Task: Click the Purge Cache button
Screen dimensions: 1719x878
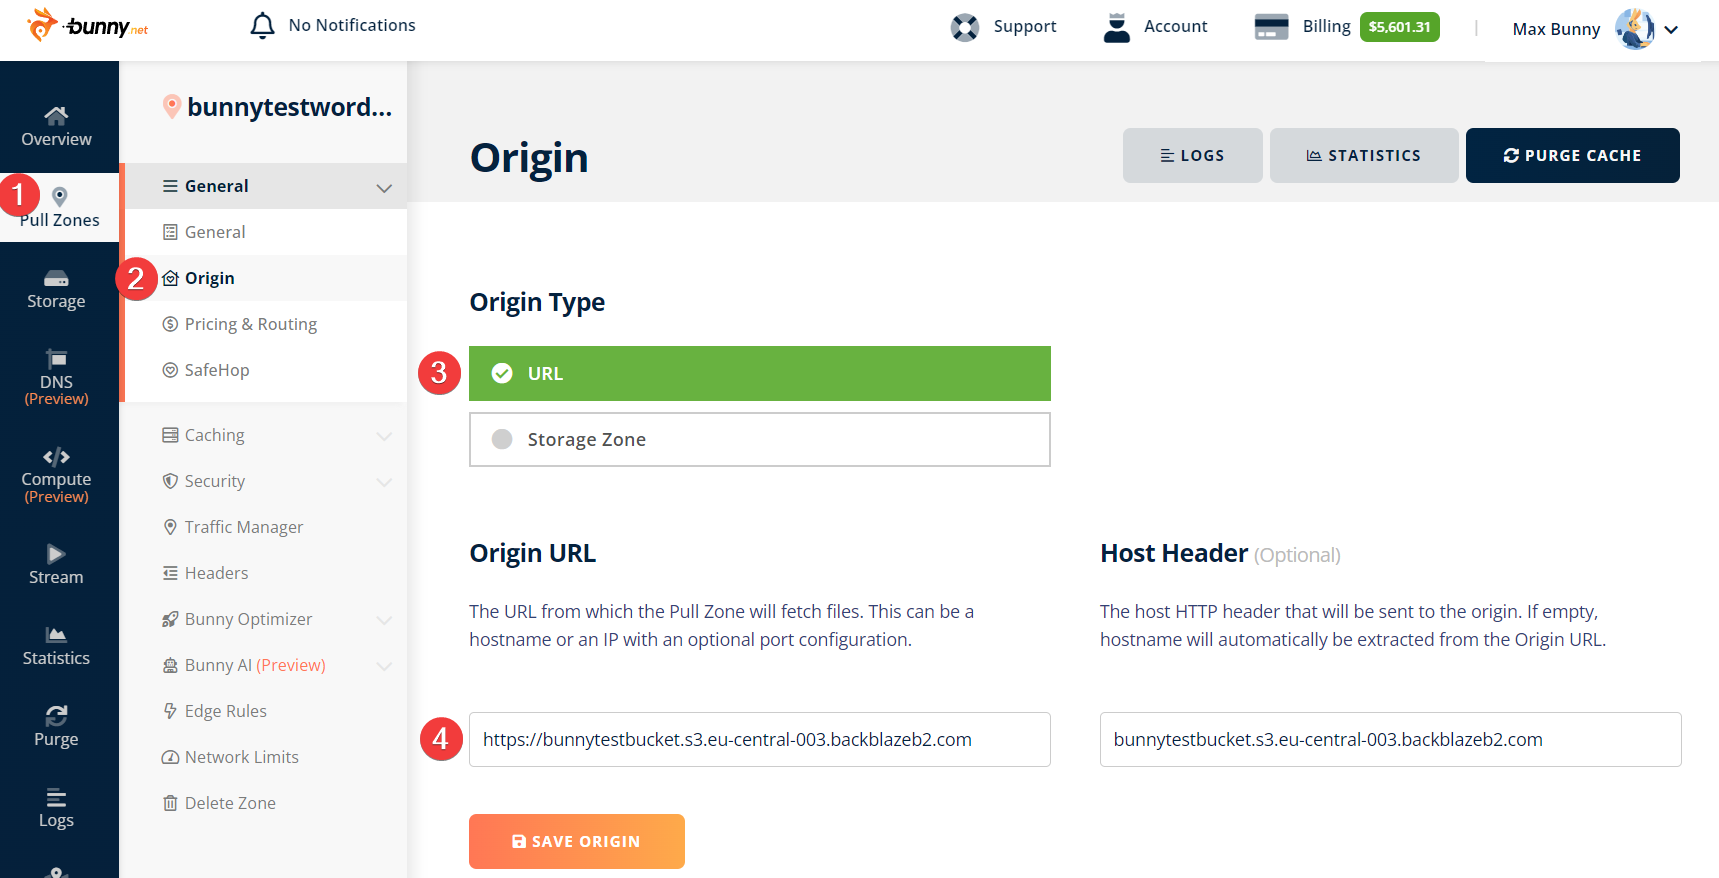Action: (1573, 156)
